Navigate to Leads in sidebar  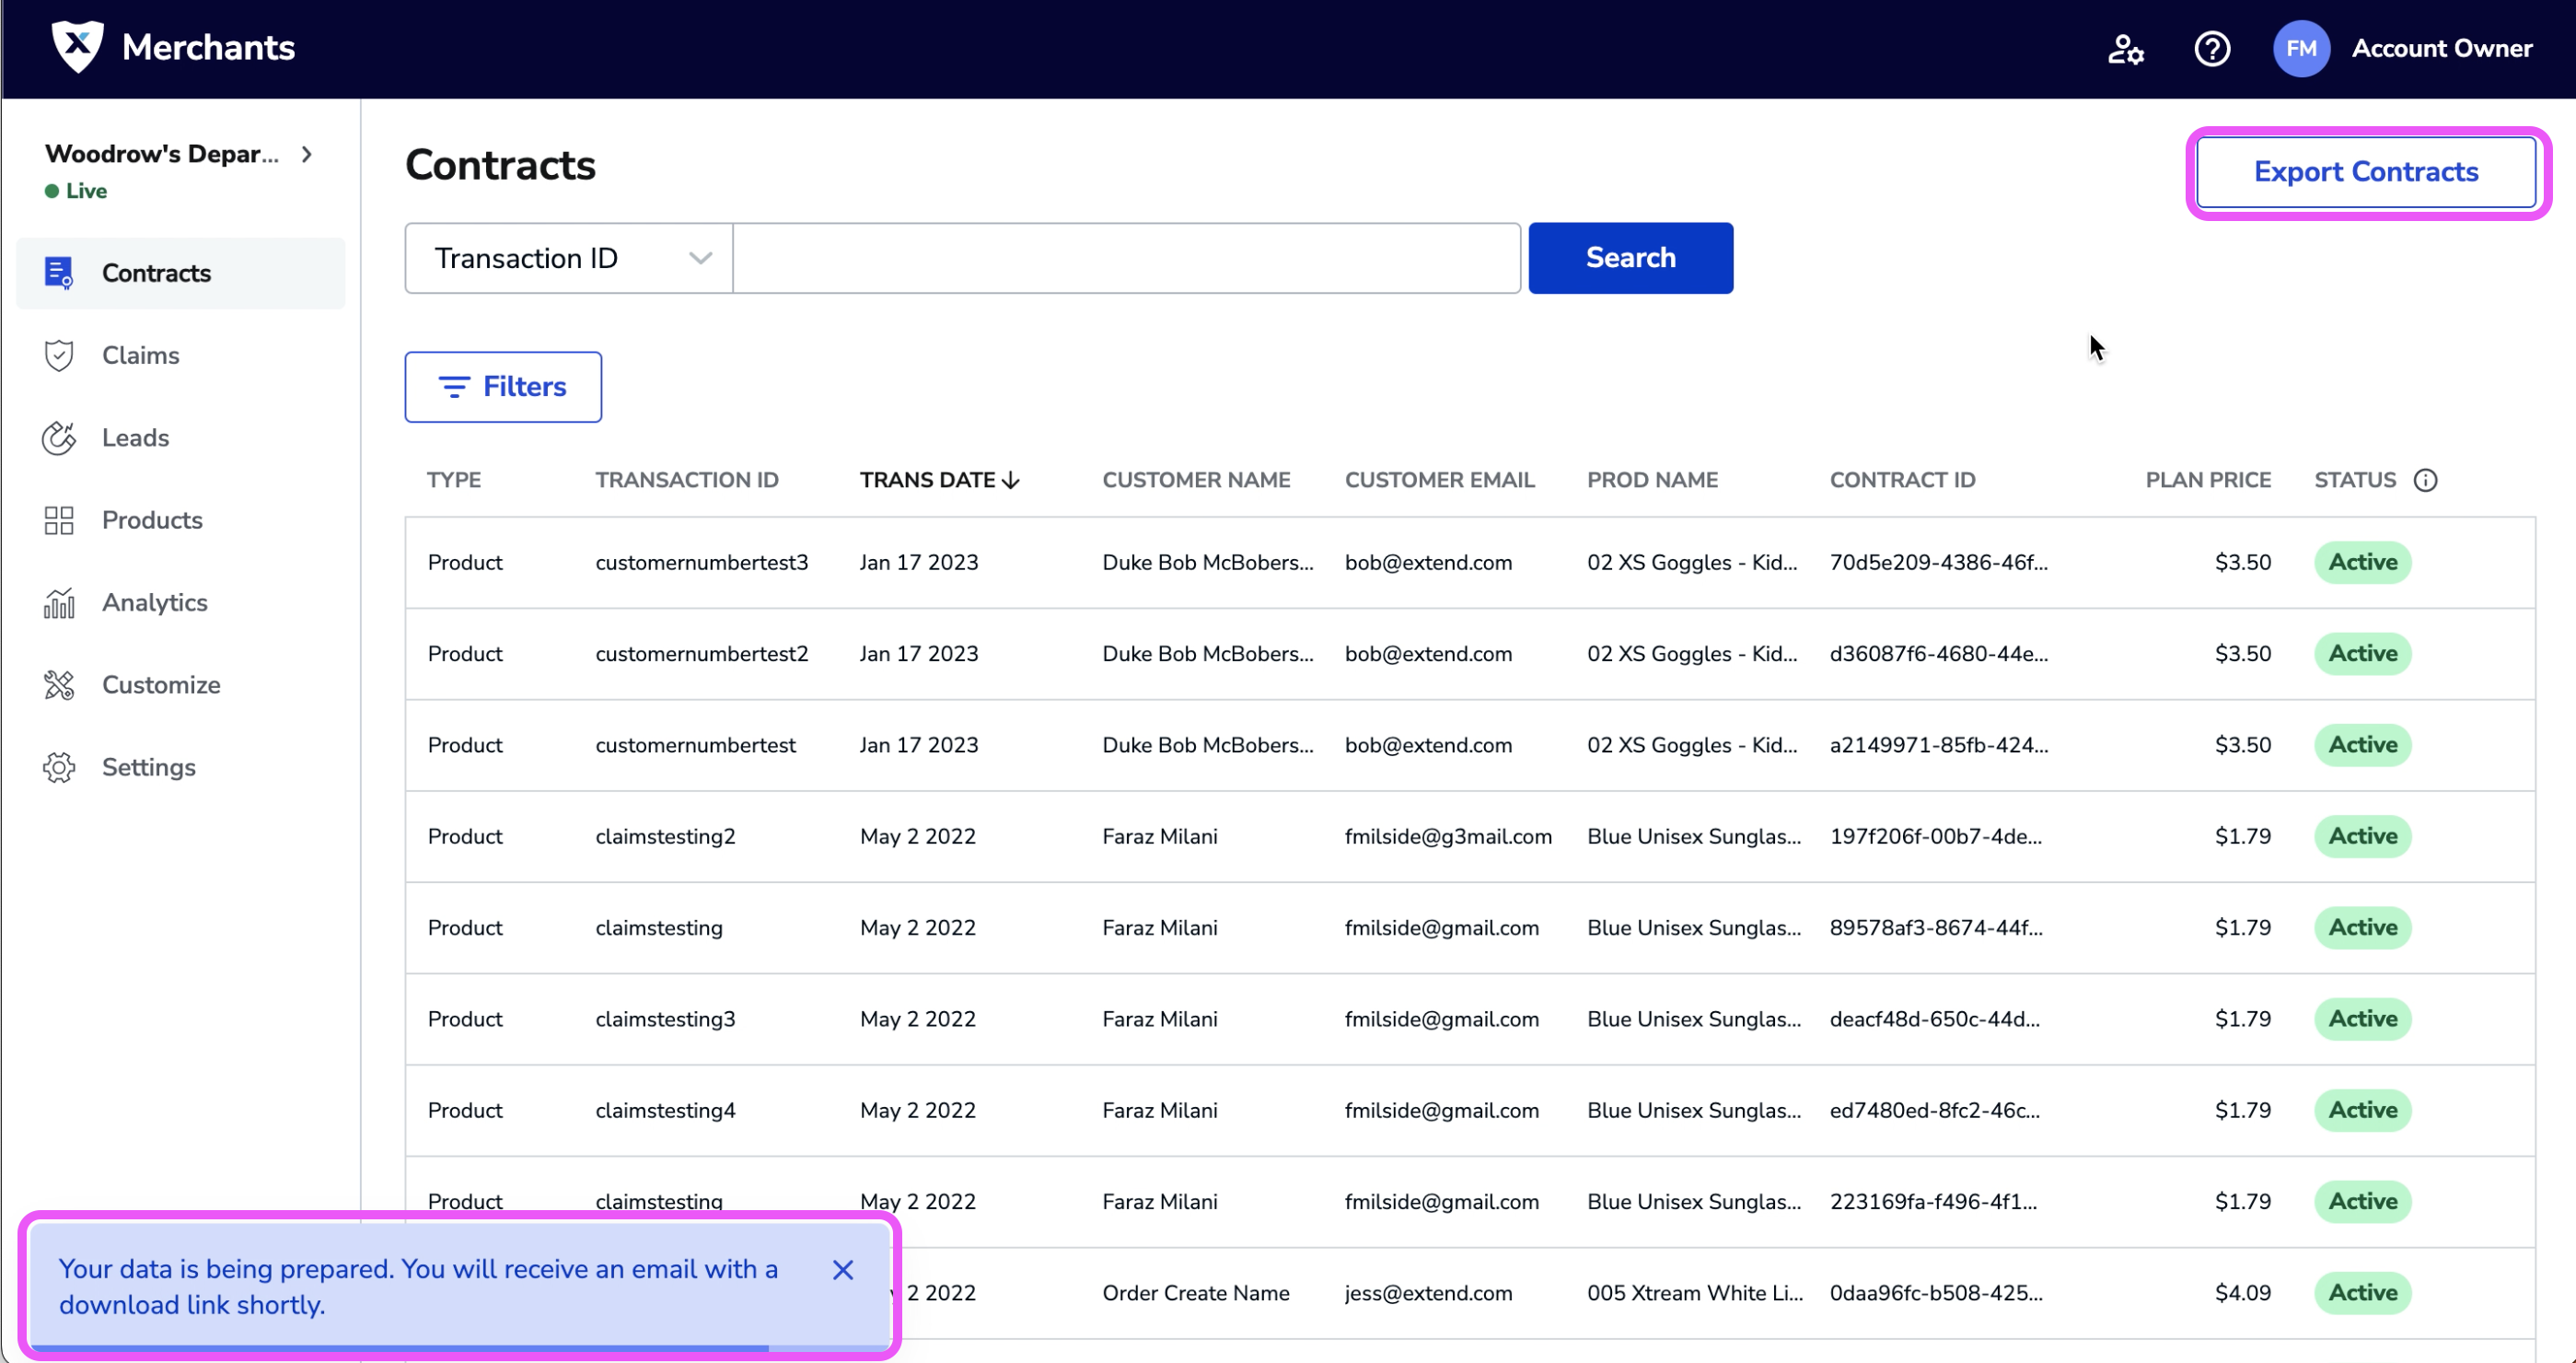[135, 438]
